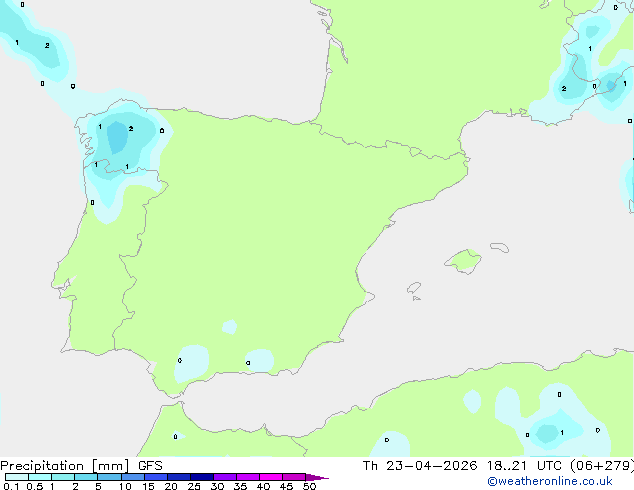The width and height of the screenshot is (634, 490).
Task: Pick the legend swatch between 45 and 50
Action: 294,477
